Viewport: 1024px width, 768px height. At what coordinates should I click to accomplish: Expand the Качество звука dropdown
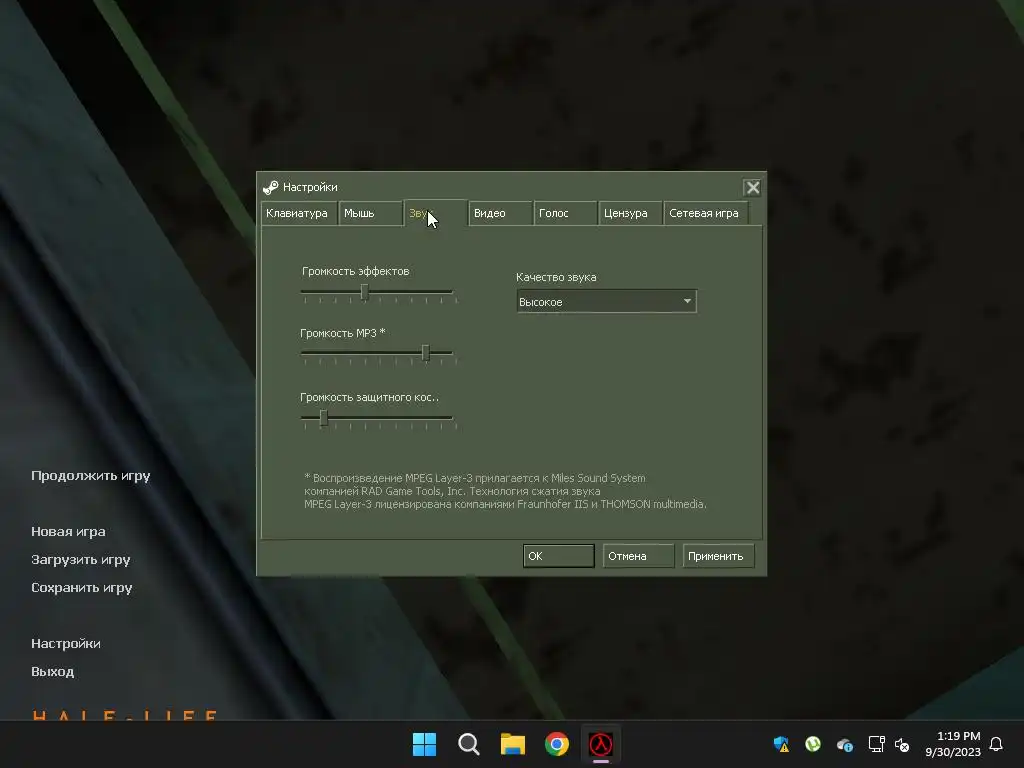pos(606,302)
